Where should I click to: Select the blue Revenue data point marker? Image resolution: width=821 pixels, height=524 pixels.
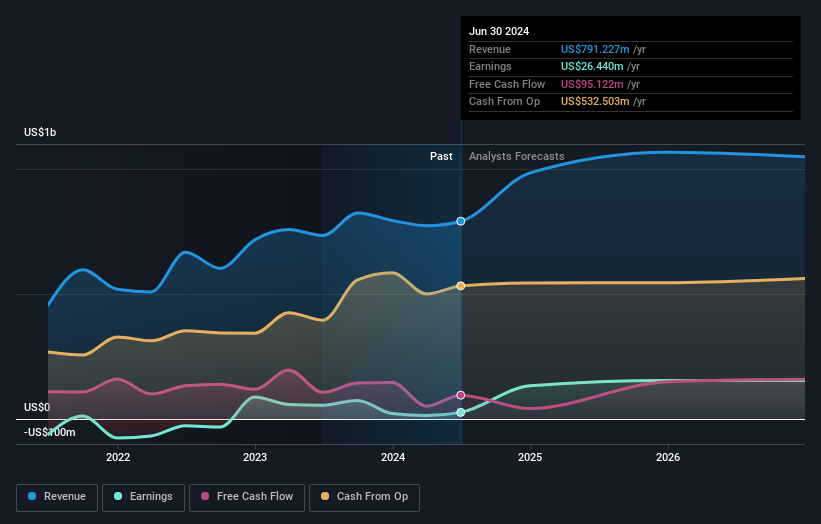(461, 221)
